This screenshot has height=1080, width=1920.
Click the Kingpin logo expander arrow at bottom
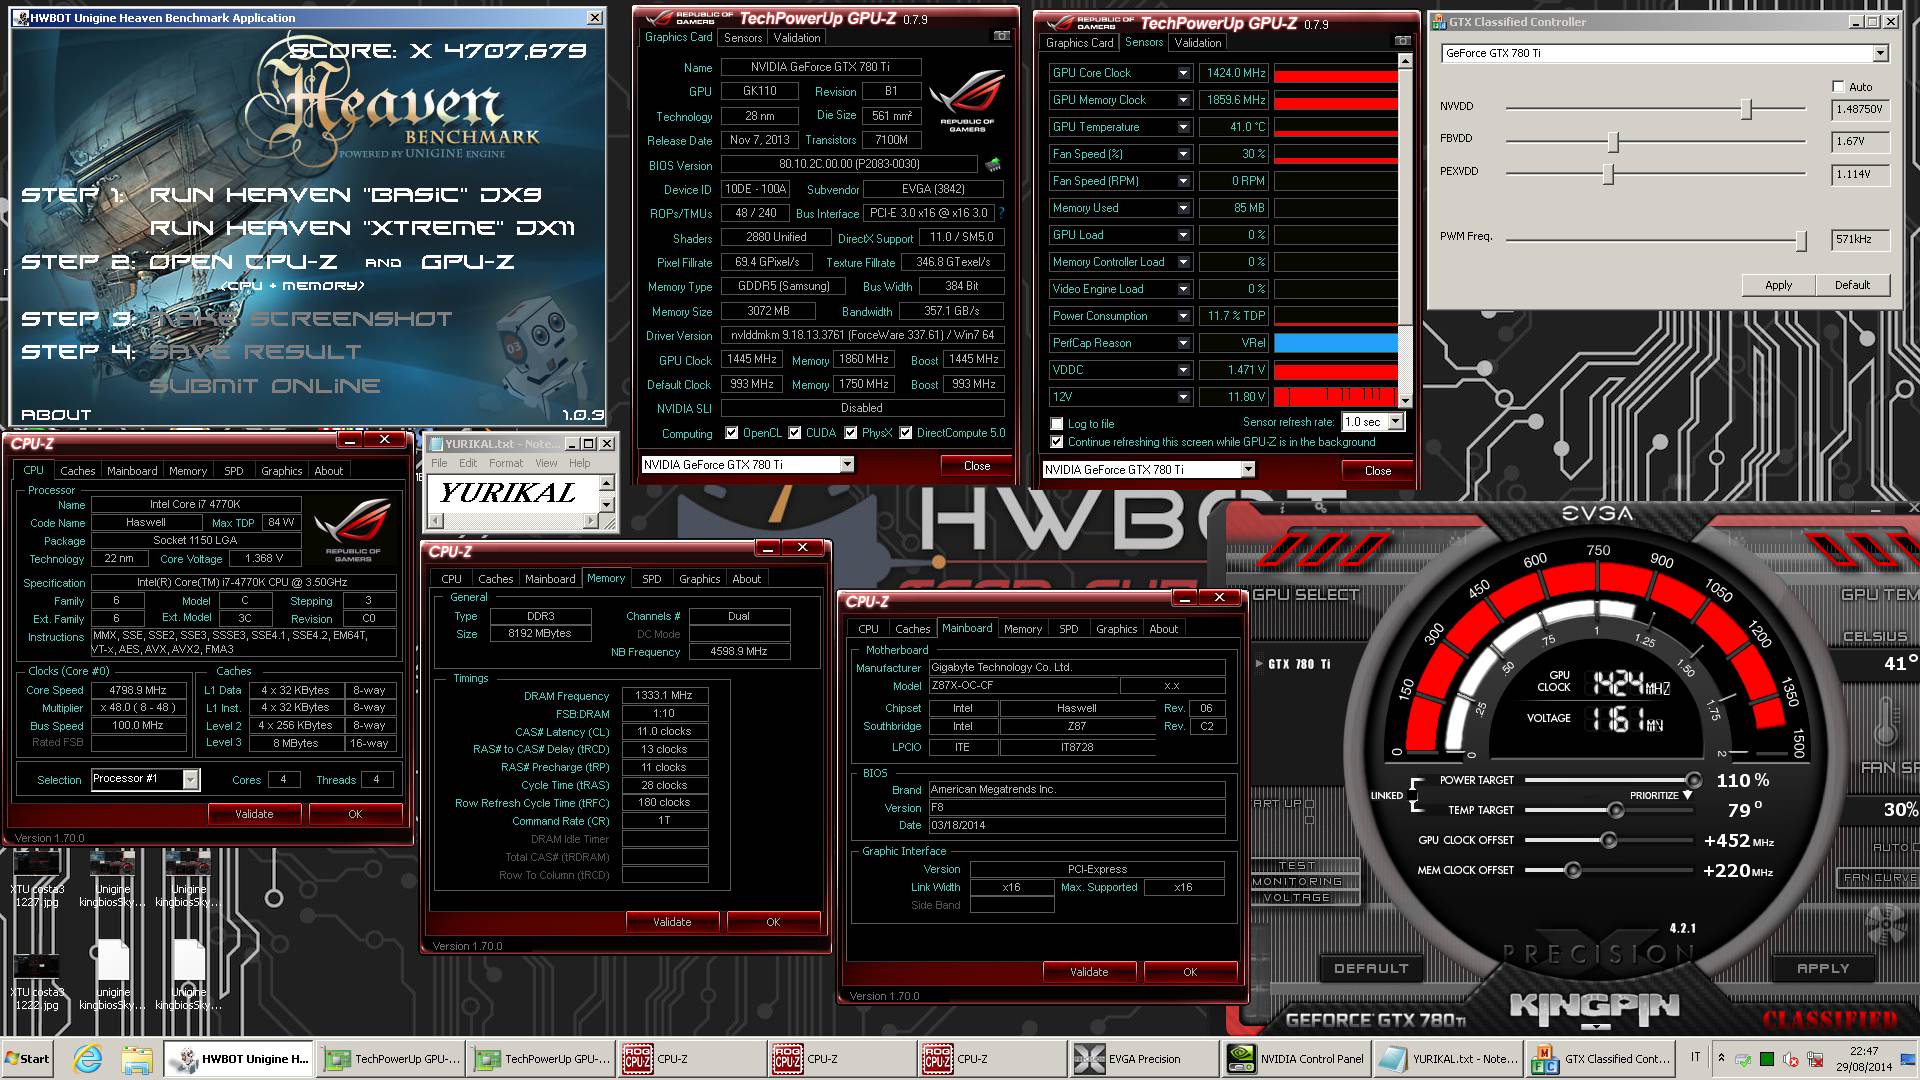click(1596, 1027)
